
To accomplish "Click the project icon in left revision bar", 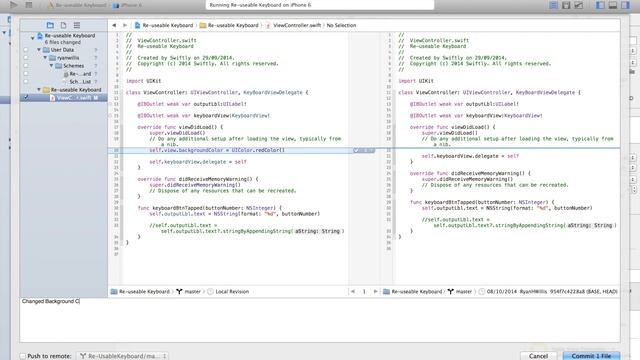I will click(x=114, y=291).
